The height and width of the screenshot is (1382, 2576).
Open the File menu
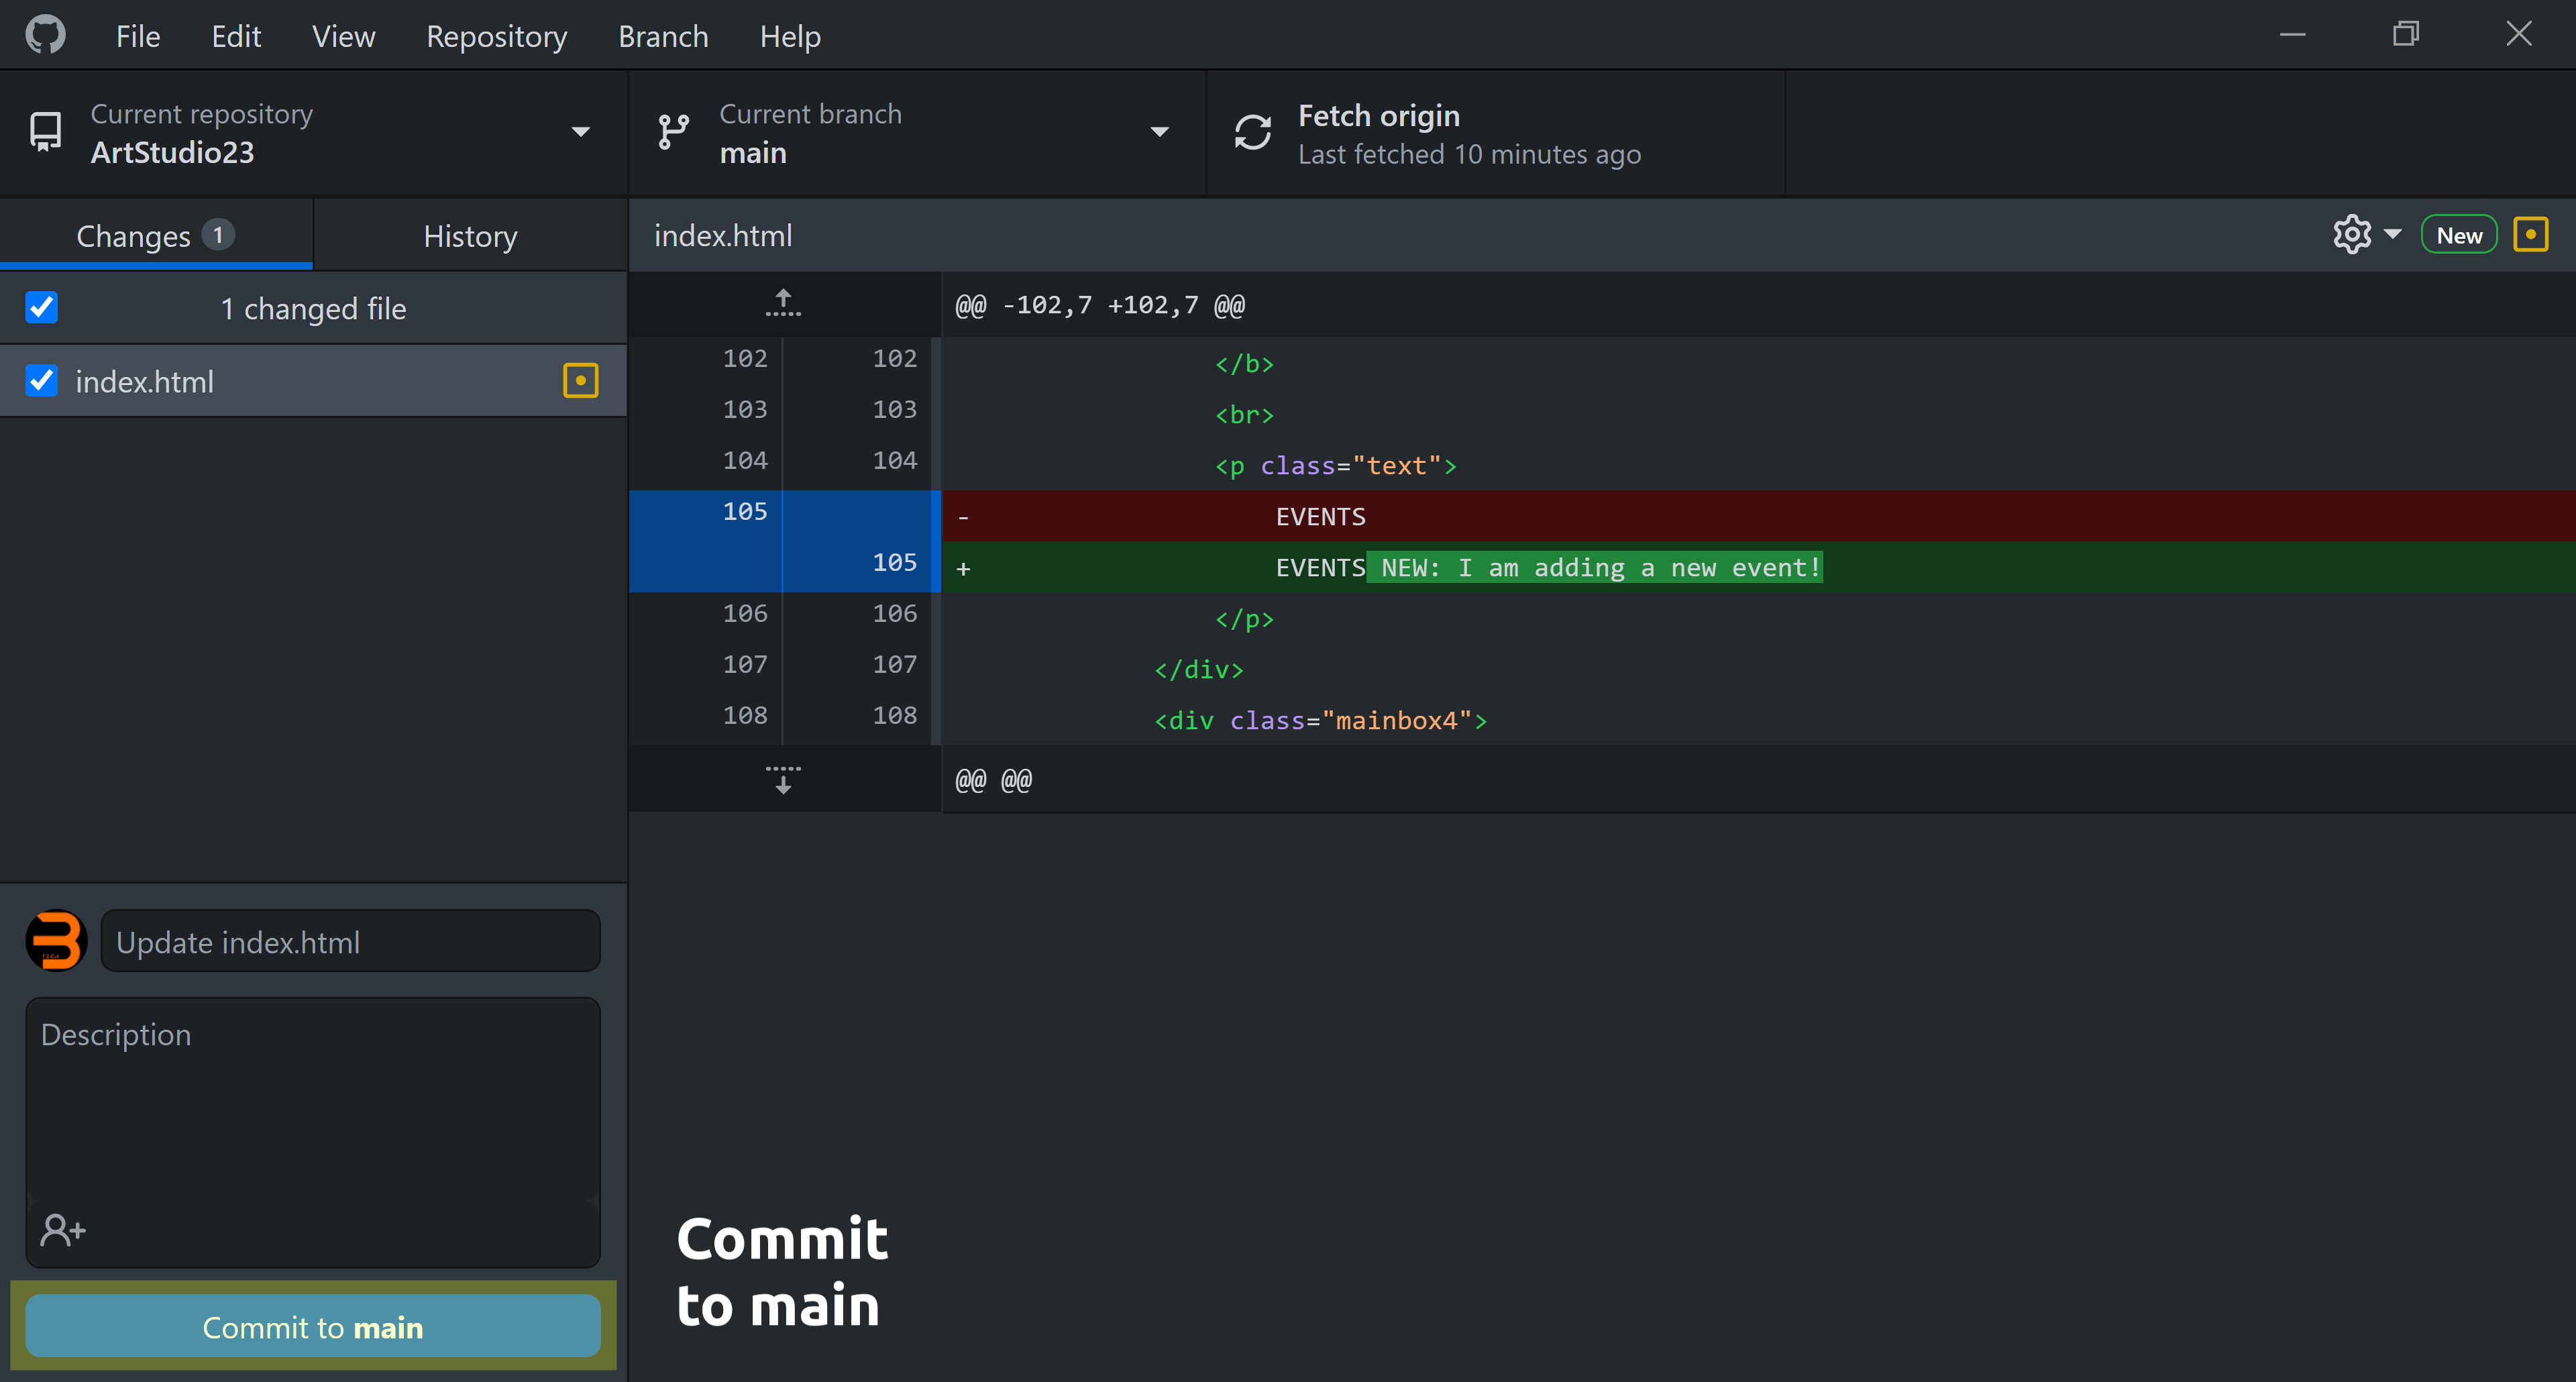(x=138, y=36)
